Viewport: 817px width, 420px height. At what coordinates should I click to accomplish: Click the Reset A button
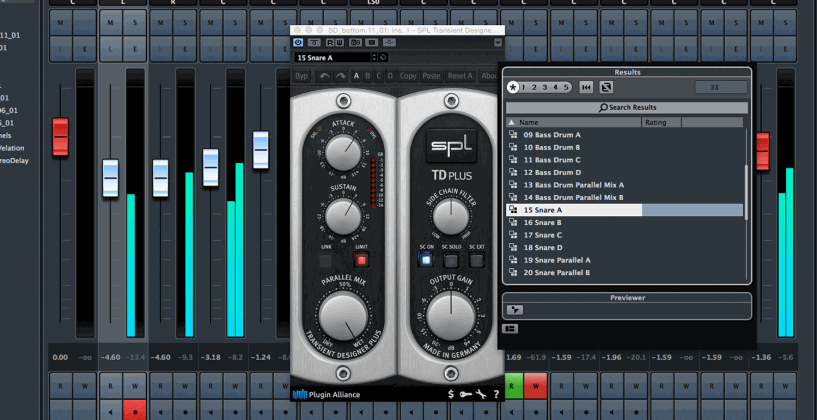pos(460,76)
